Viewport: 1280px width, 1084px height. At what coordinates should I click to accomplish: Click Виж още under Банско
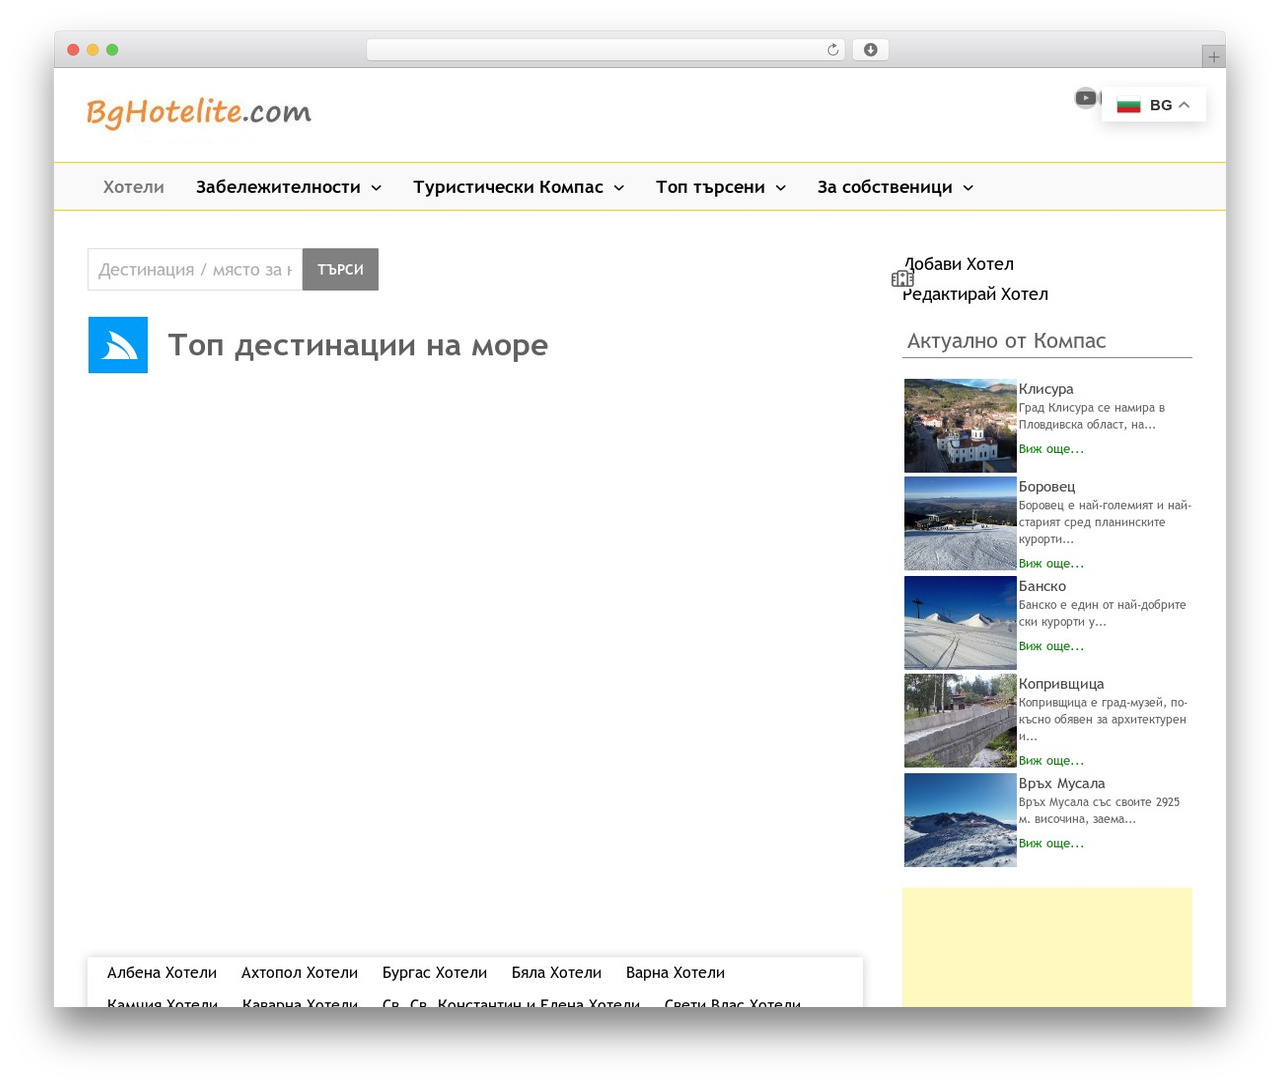click(x=1051, y=646)
